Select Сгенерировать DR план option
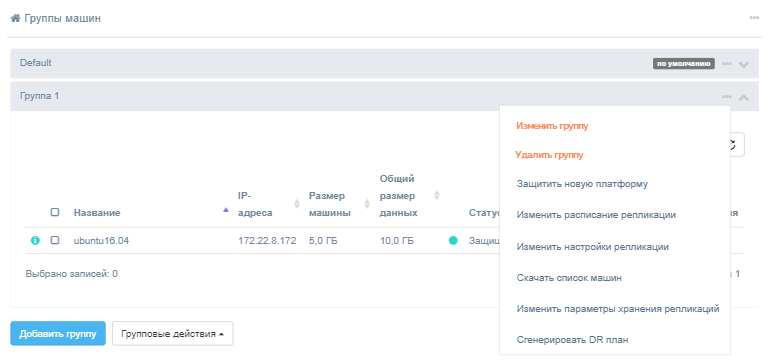769x364 pixels. 572,339
